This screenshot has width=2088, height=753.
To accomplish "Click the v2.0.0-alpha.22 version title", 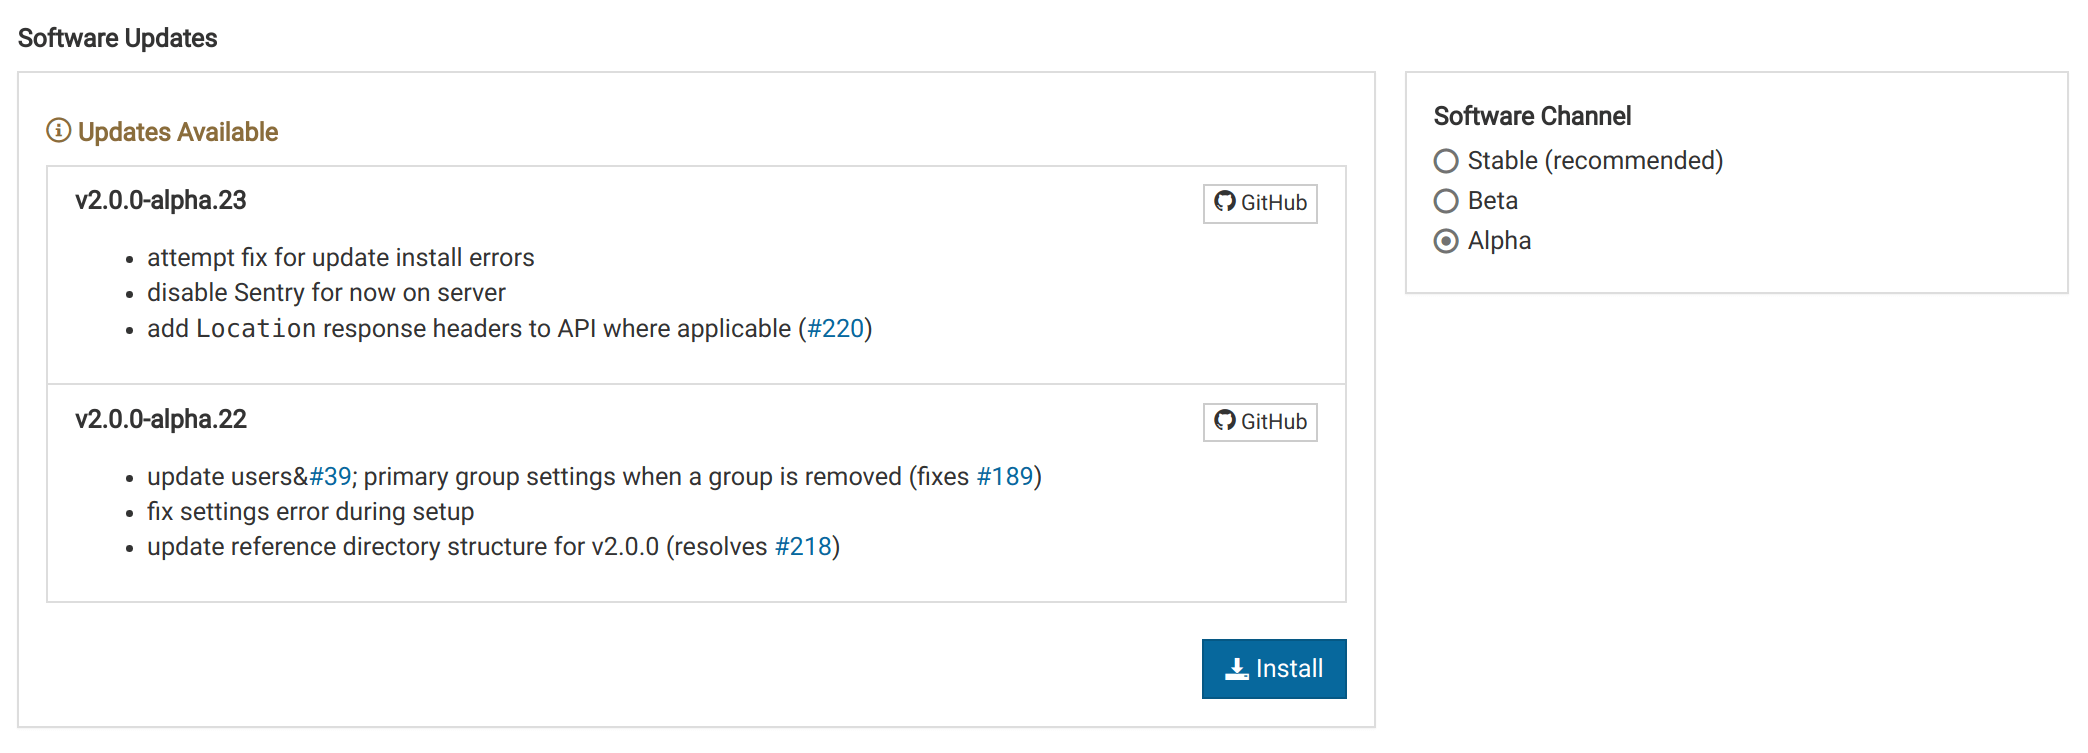I will tap(161, 420).
